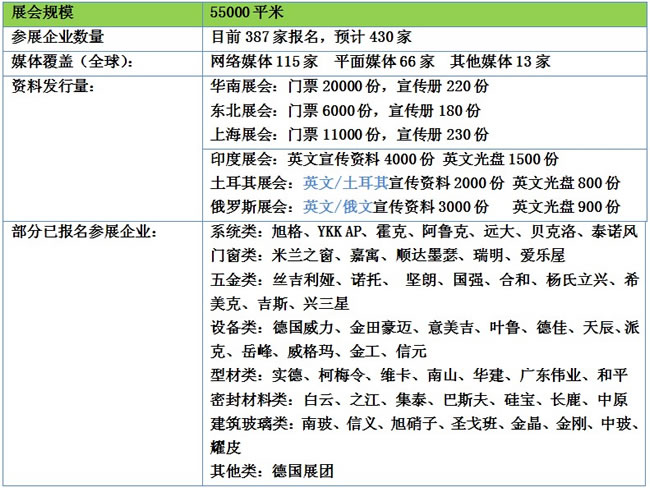This screenshot has width=650, height=488.
Task: Select the 印度展会 English materials line
Action: tap(384, 160)
